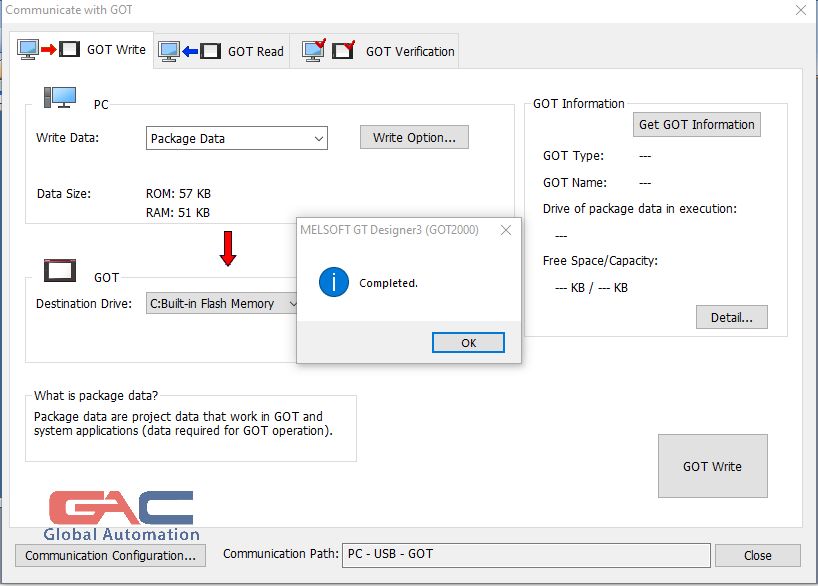This screenshot has width=818, height=586.
Task: Click the PC-to-GOT transfer icon on GOT Write
Action: tap(48, 49)
